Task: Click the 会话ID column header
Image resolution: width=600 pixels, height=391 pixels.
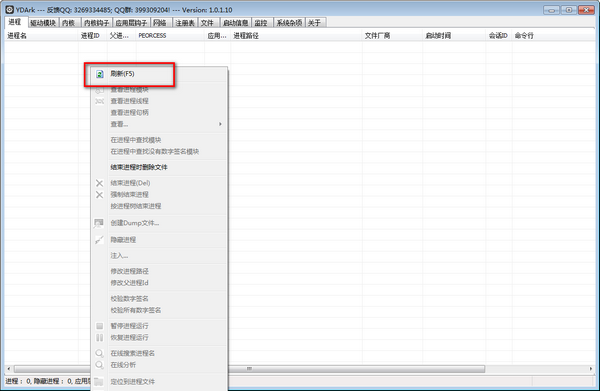Action: (x=499, y=36)
